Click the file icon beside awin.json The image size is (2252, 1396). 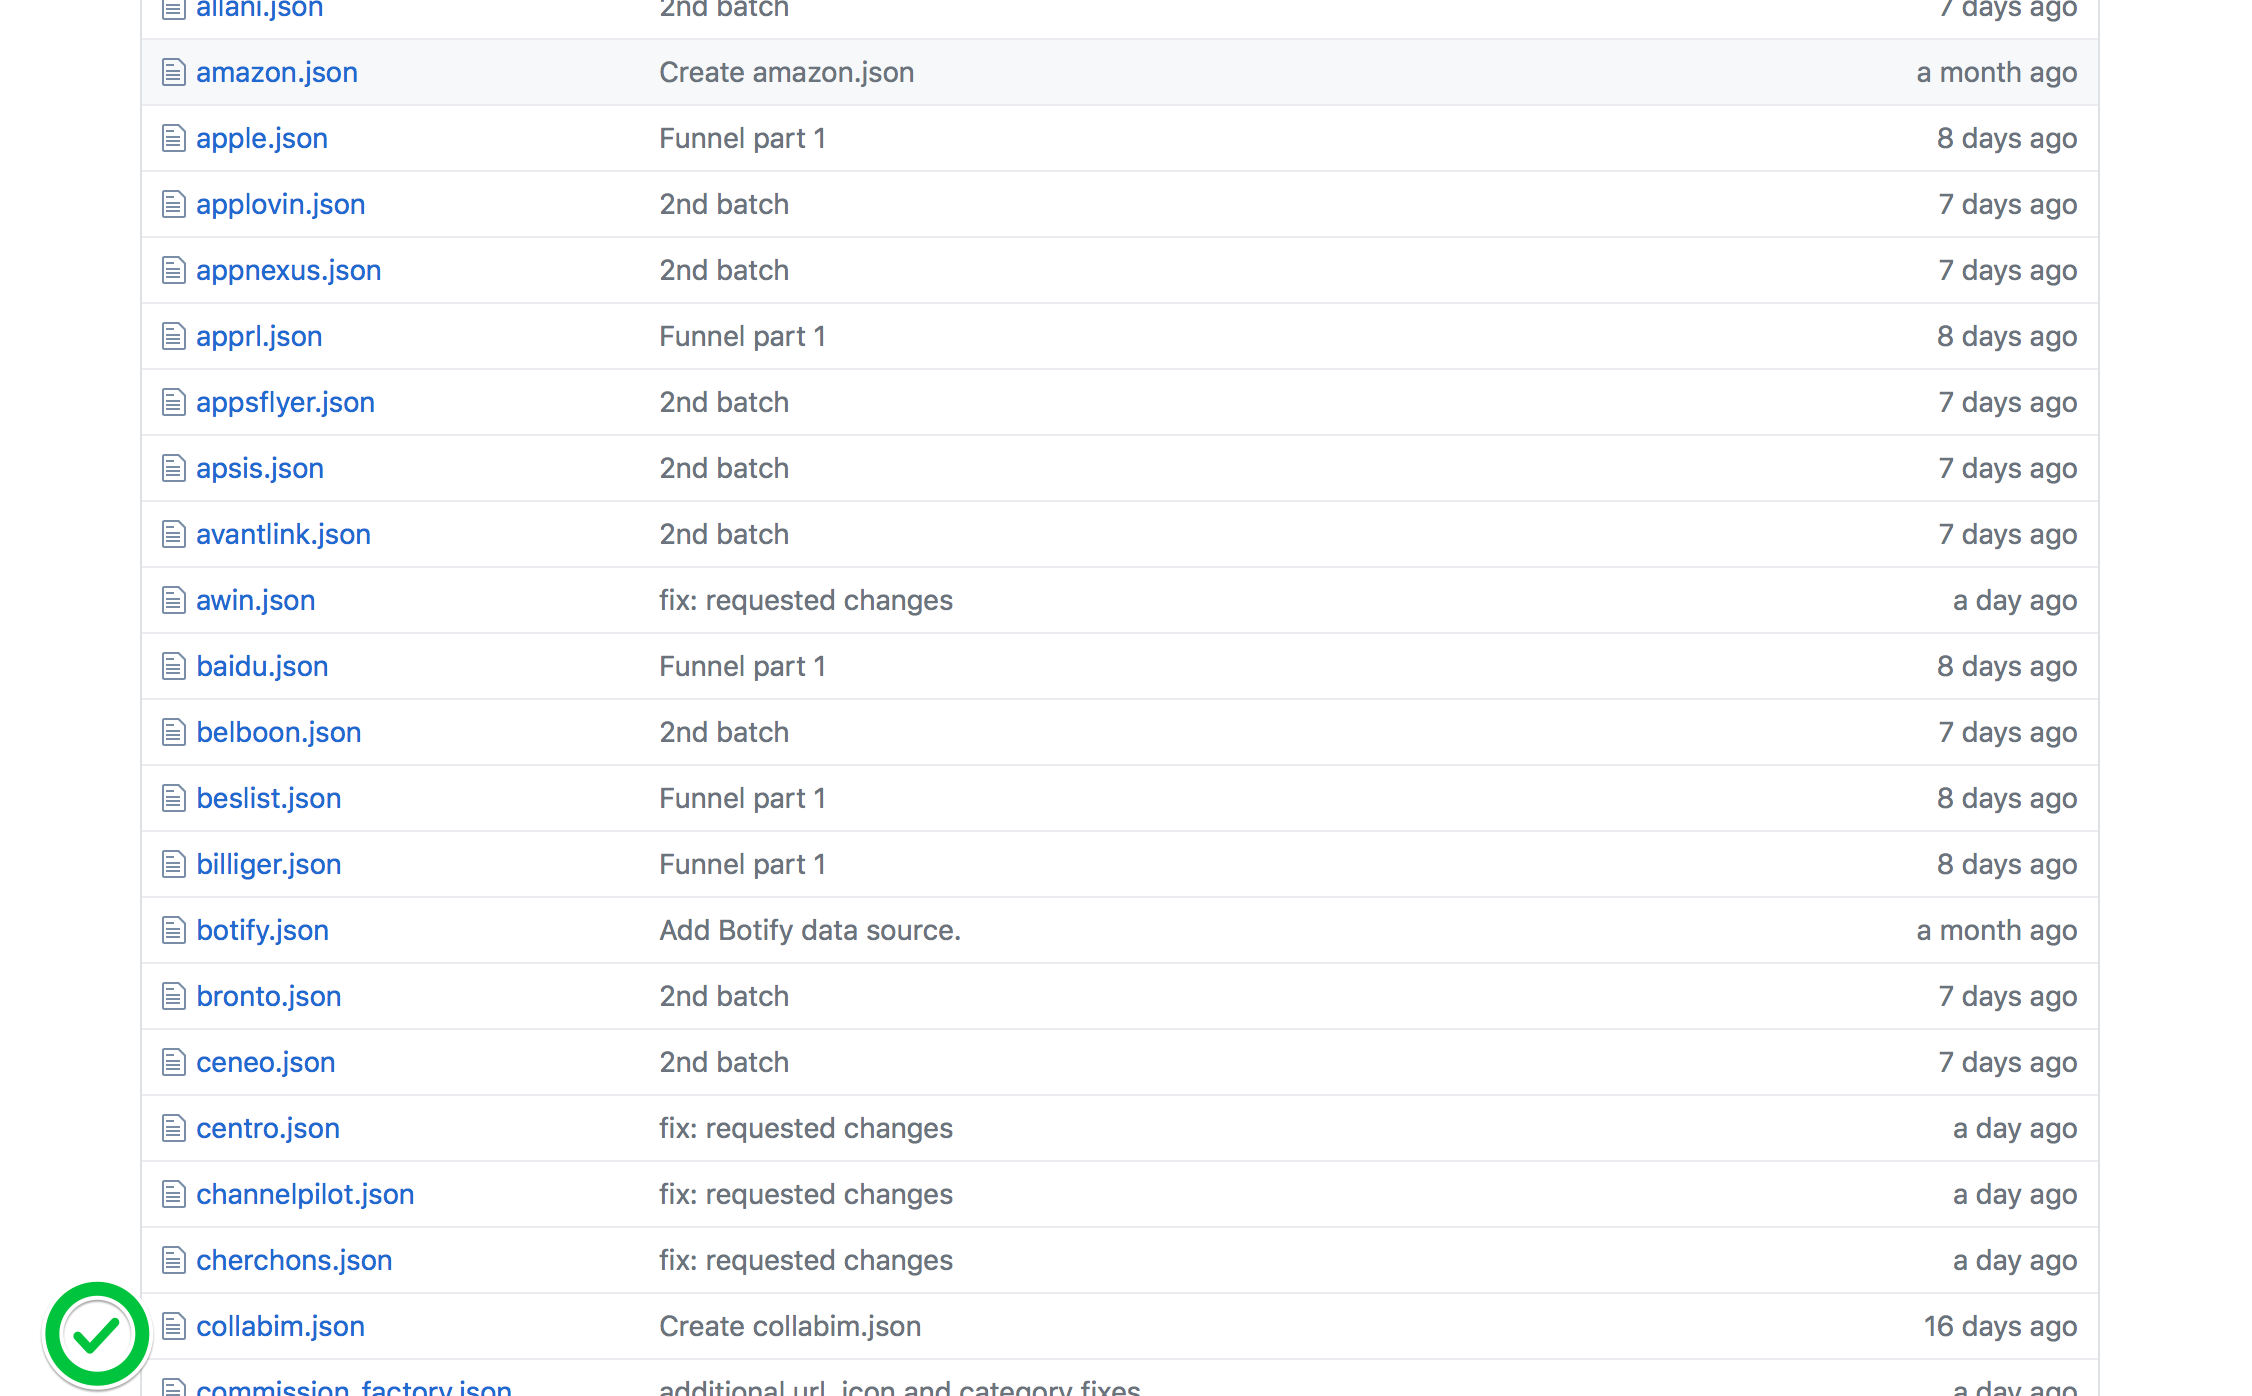point(173,600)
